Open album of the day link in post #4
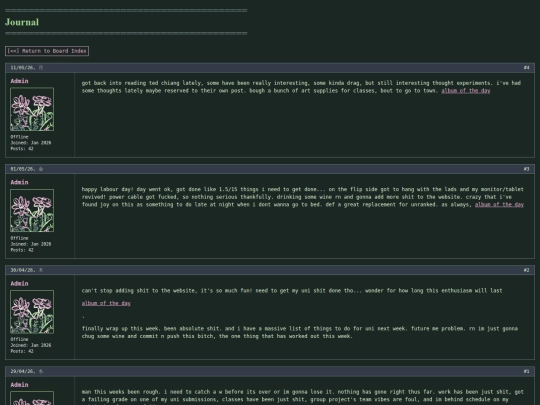 pyautogui.click(x=466, y=91)
